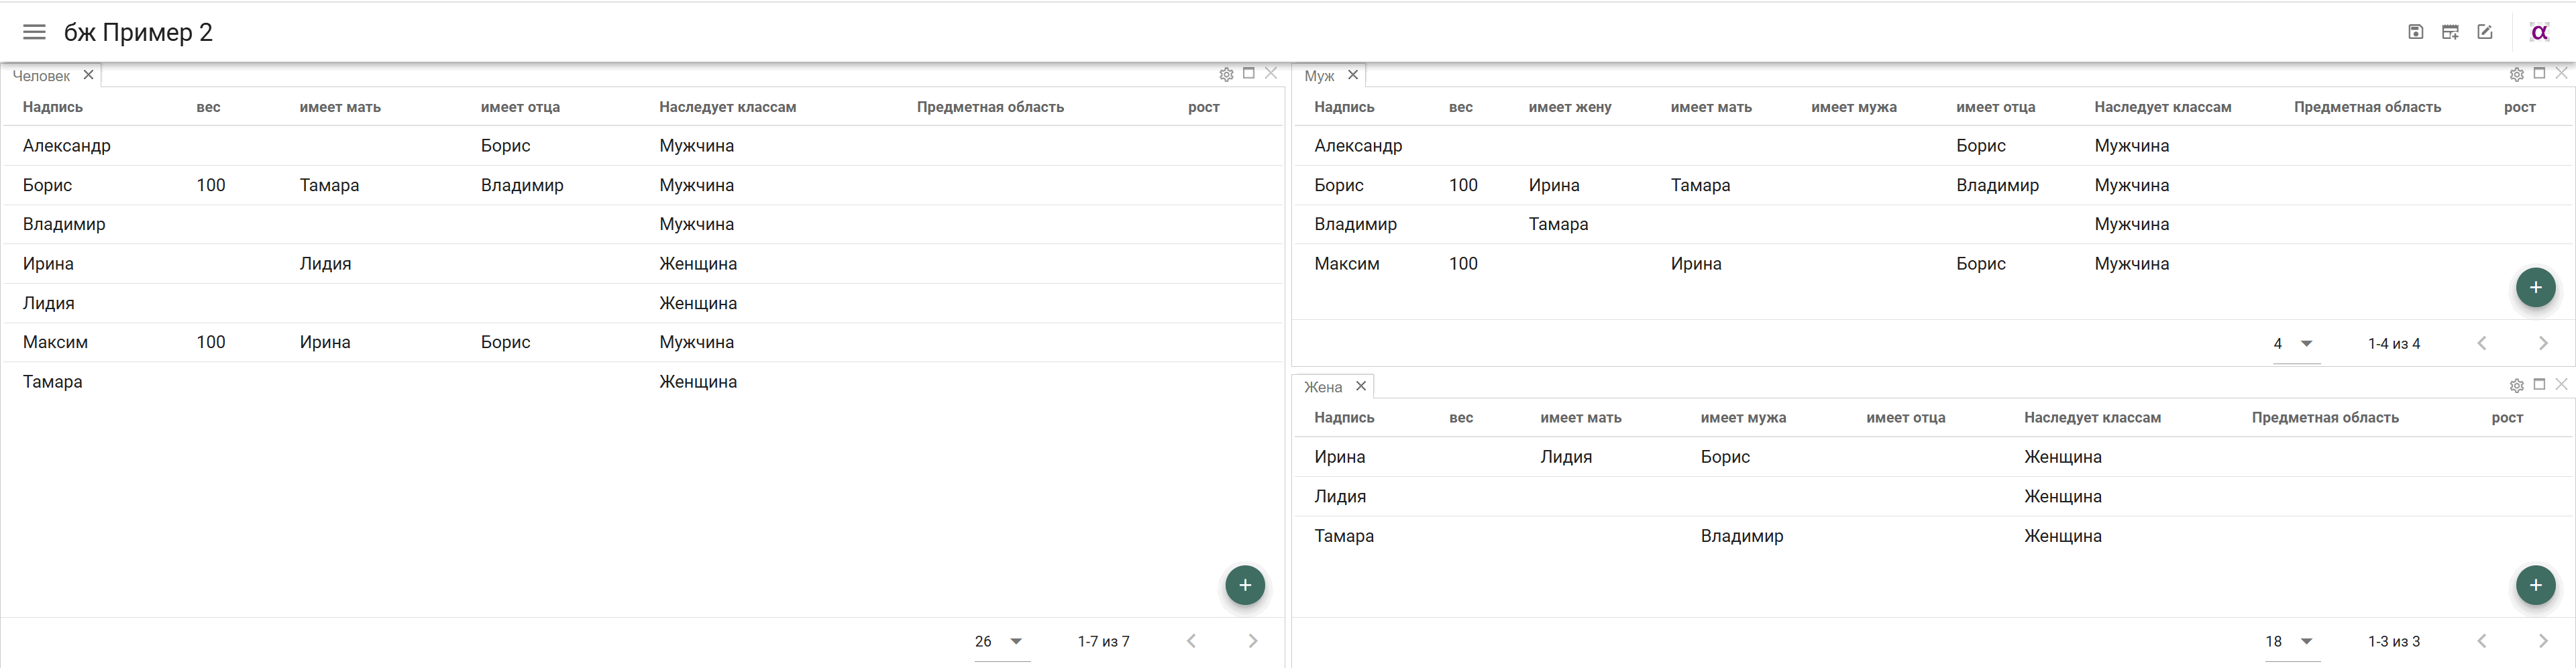This screenshot has width=2576, height=668.
Task: Click Тамара wife cell in Владимир row of Муж
Action: (1558, 224)
